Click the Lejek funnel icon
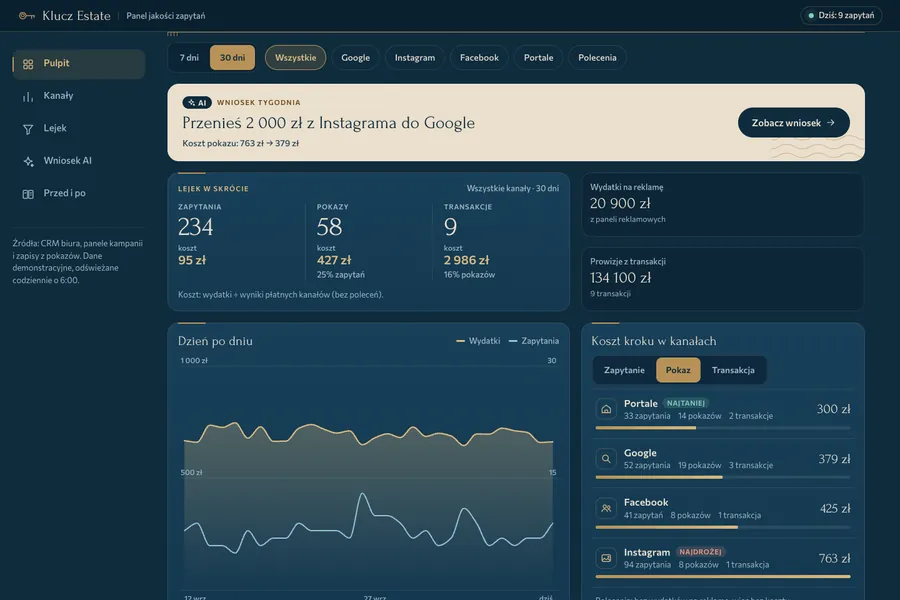 (x=28, y=129)
